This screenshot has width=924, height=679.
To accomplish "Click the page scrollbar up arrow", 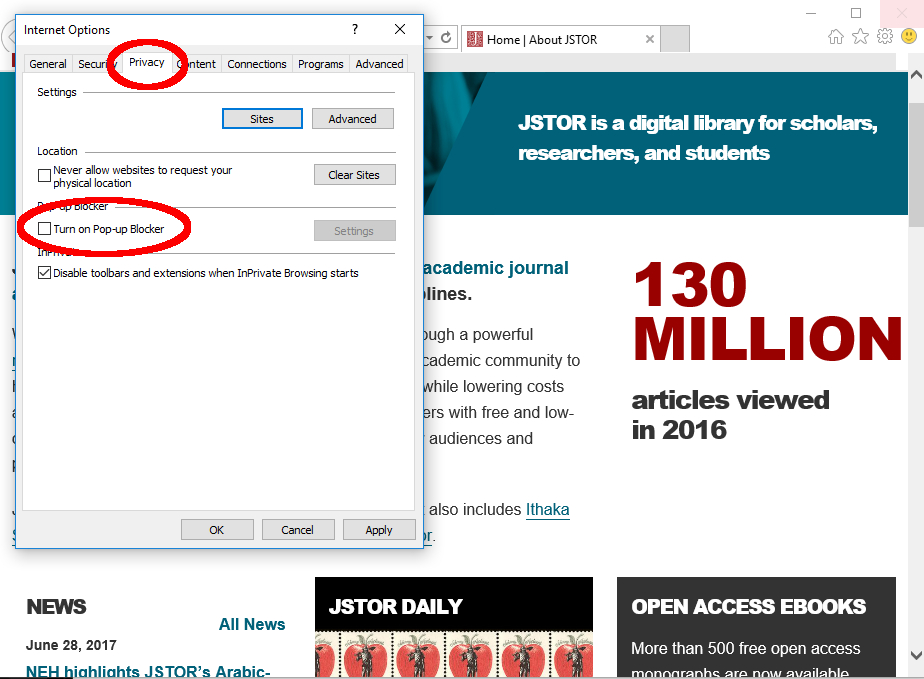I will click(x=916, y=75).
